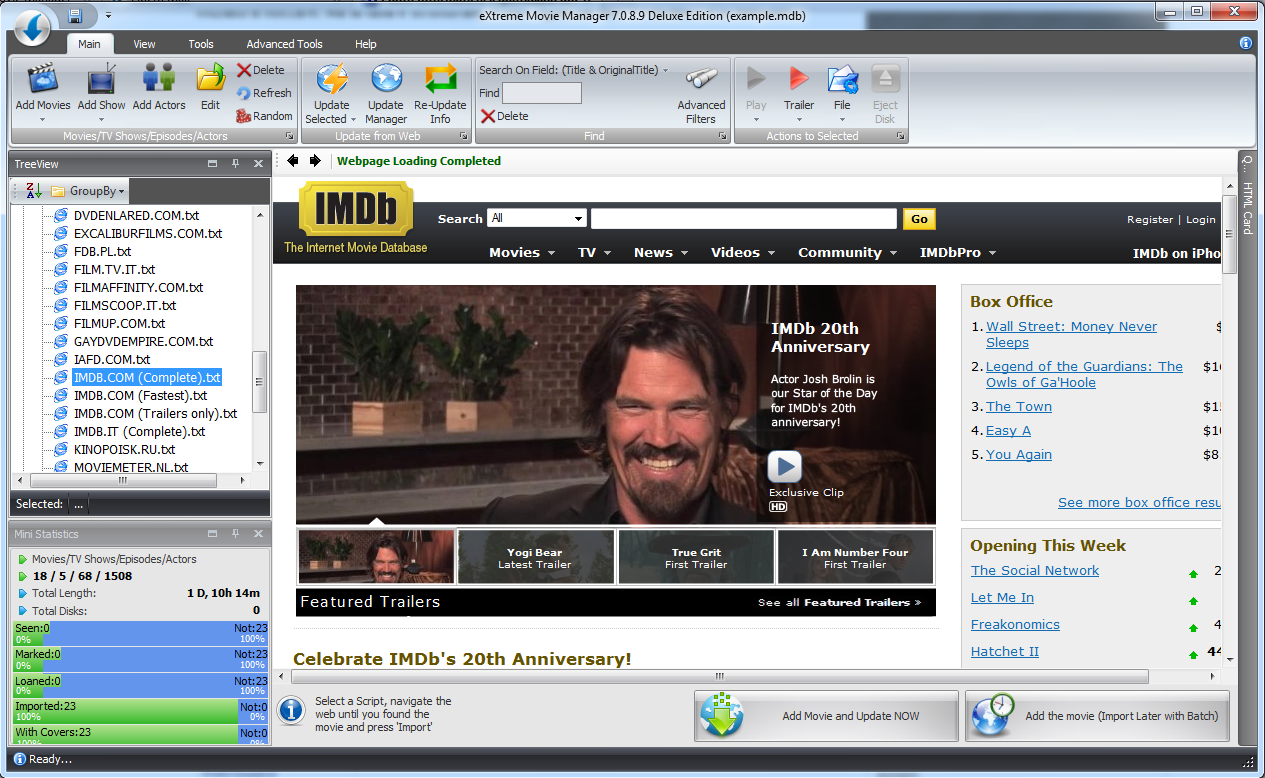Open the Help ribbon tab
Image resolution: width=1265 pixels, height=778 pixels.
tap(366, 44)
